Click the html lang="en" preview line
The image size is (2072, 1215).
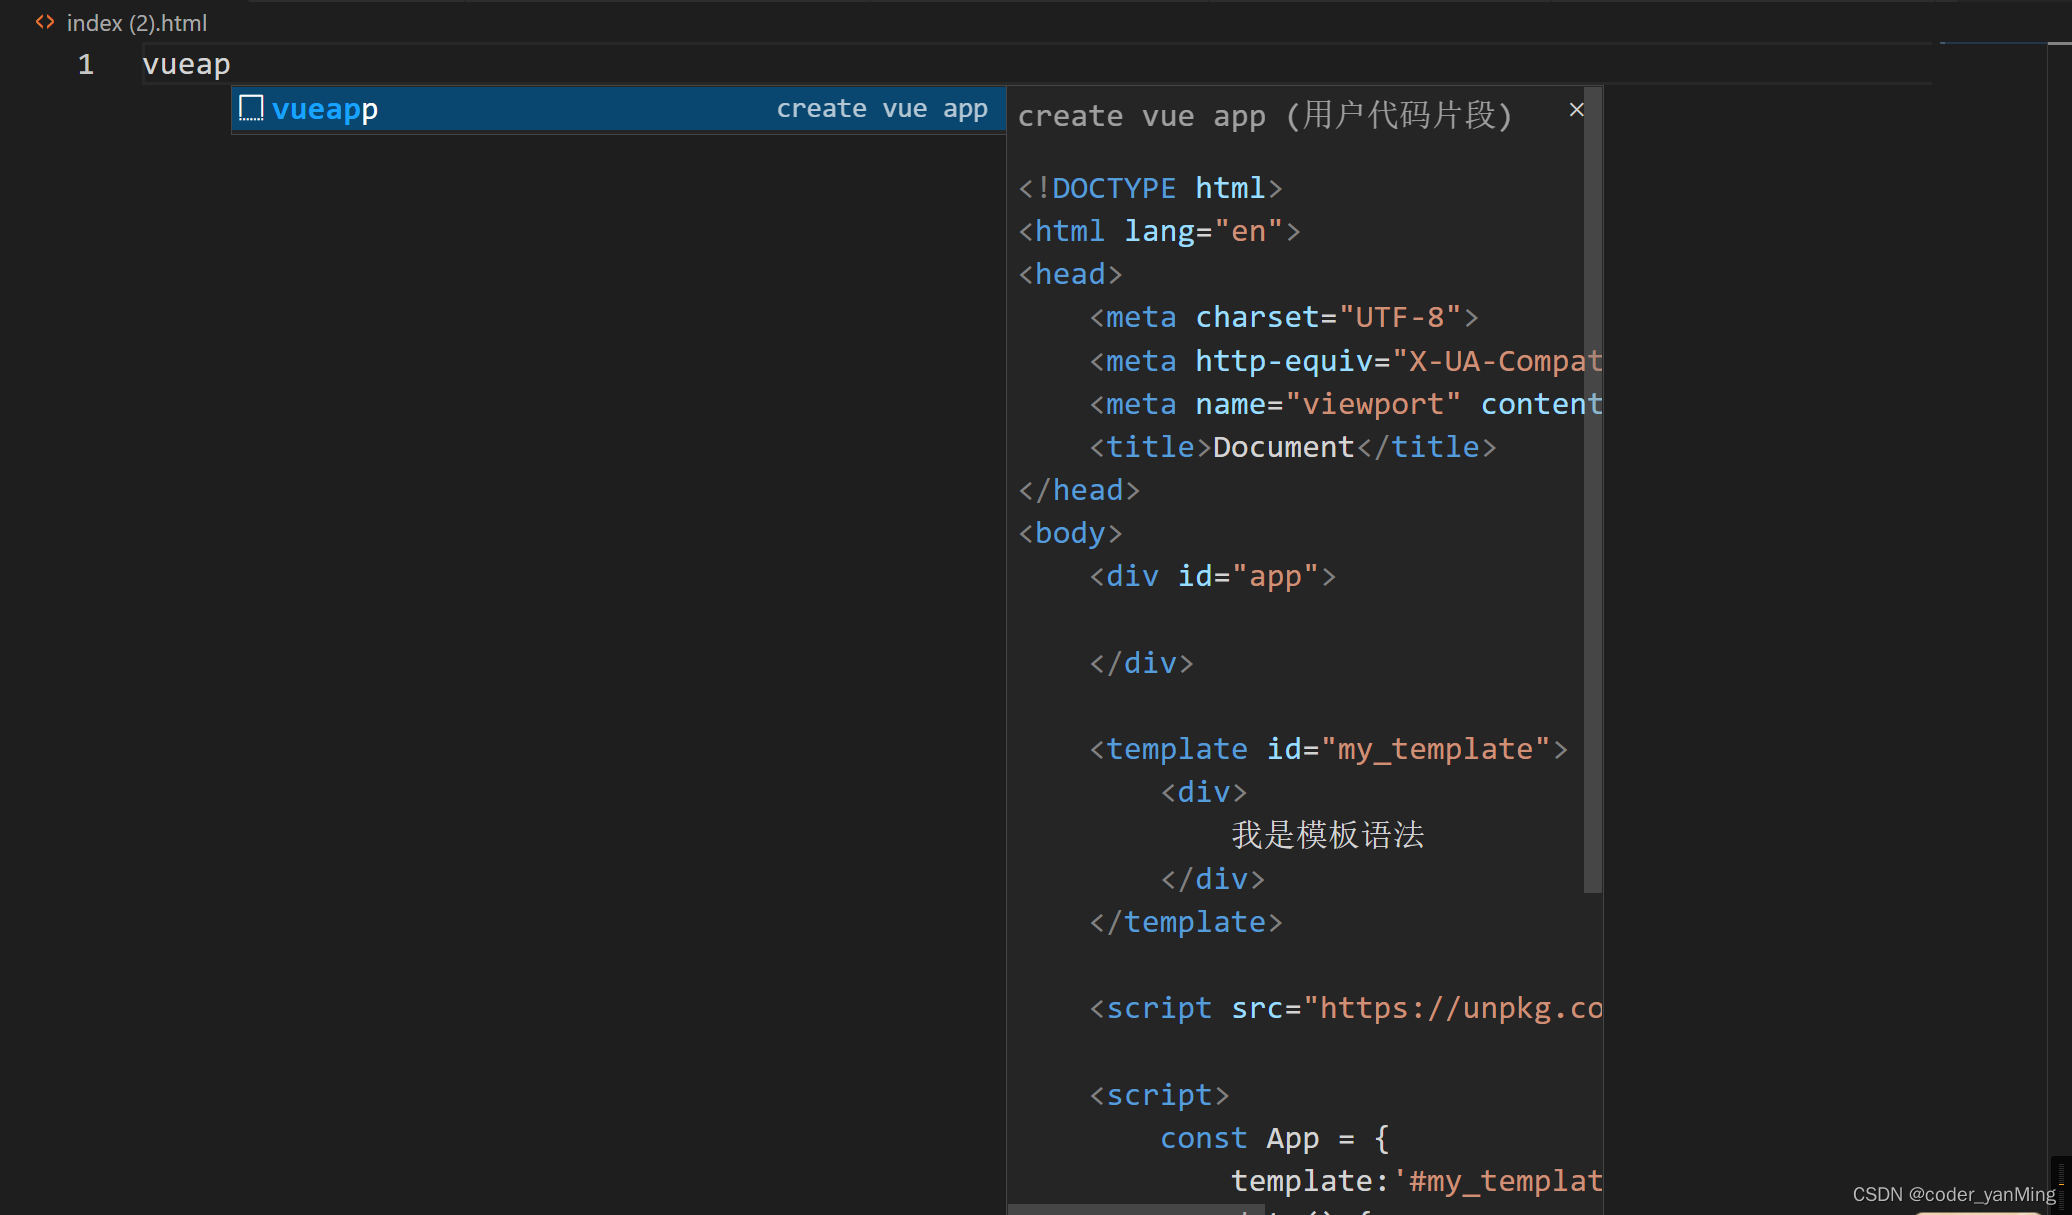pos(1159,231)
